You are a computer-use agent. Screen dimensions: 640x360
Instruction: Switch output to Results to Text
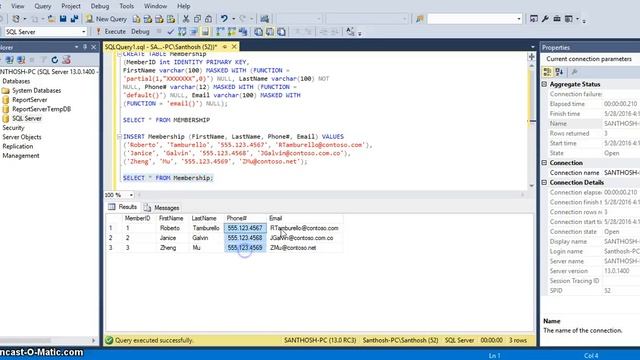point(258,31)
